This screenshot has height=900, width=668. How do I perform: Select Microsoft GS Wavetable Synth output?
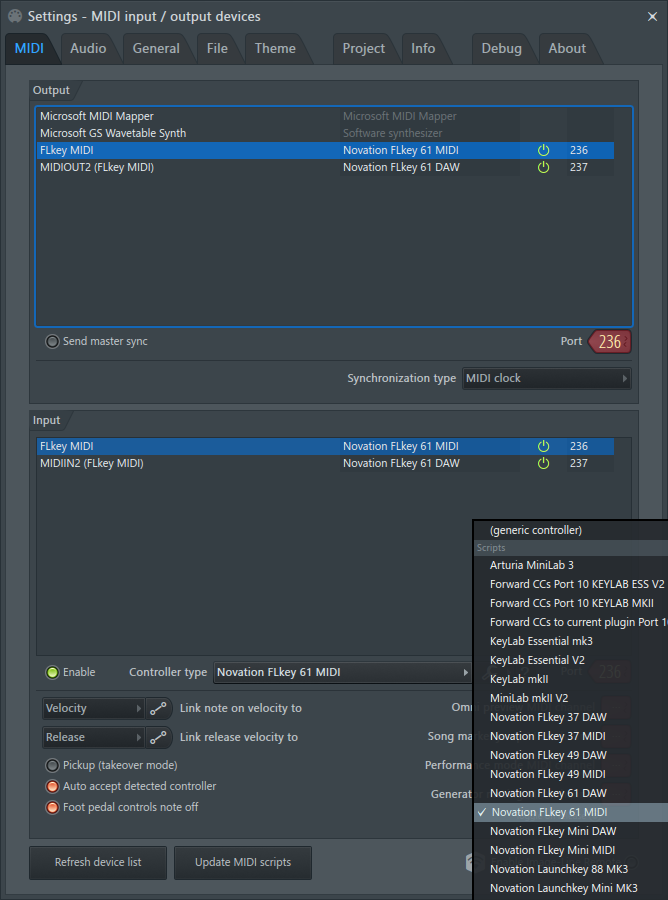(325, 133)
